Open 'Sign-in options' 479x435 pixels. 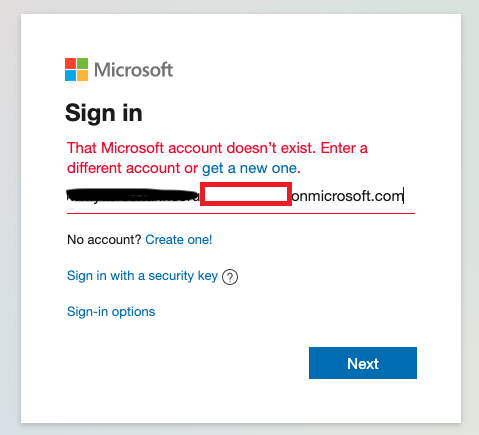tap(111, 312)
